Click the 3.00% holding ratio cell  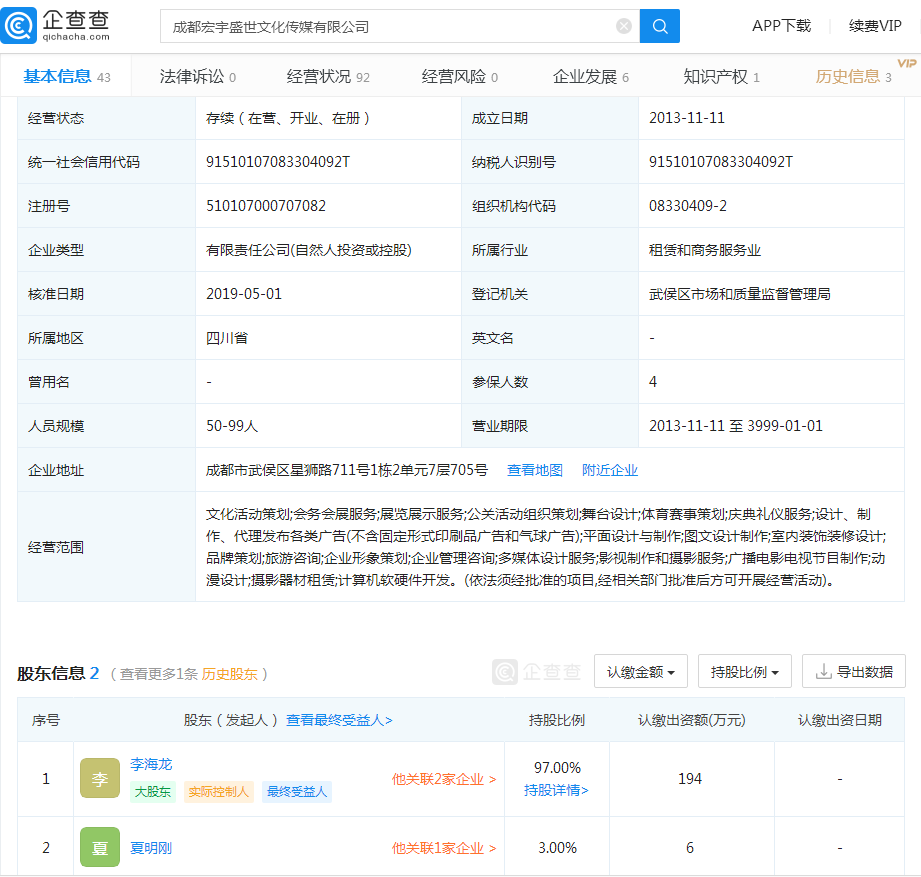pyautogui.click(x=557, y=848)
